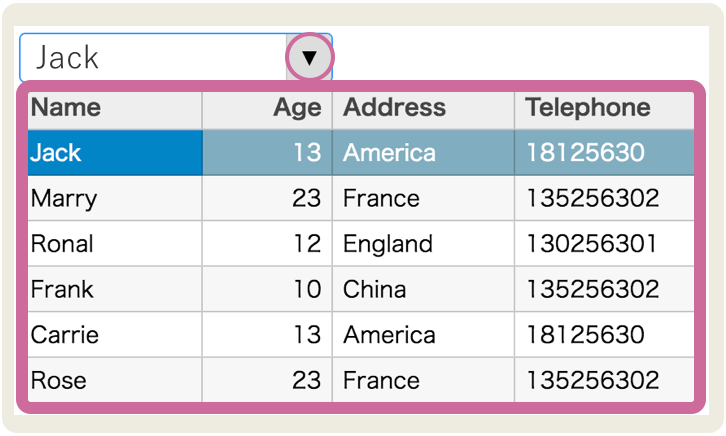Click the Jack text input field

coord(153,57)
